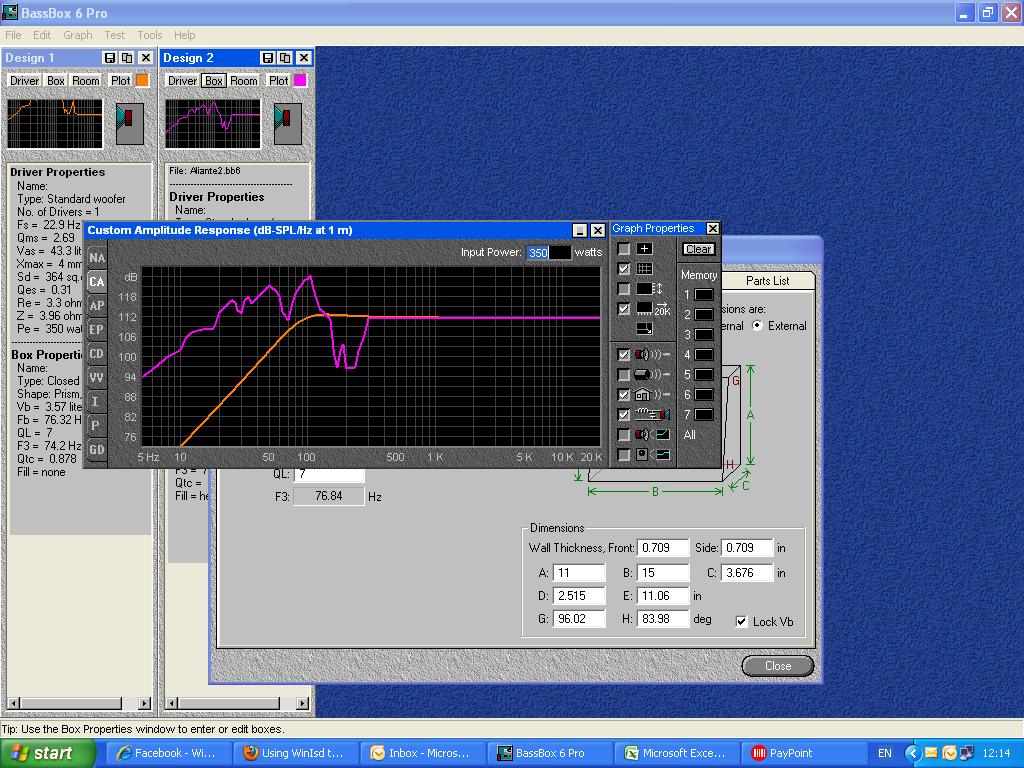This screenshot has height=768, width=1024.
Task: Click the grid icon in Graph Properties
Action: click(x=645, y=269)
